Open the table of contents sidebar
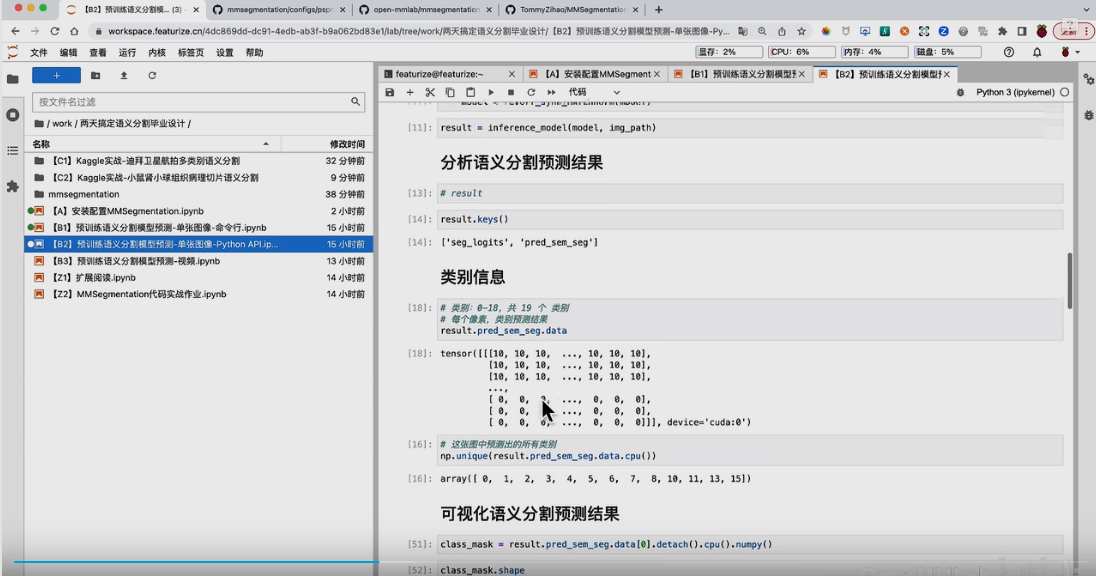Viewport: 1096px width, 576px height. pos(12,151)
